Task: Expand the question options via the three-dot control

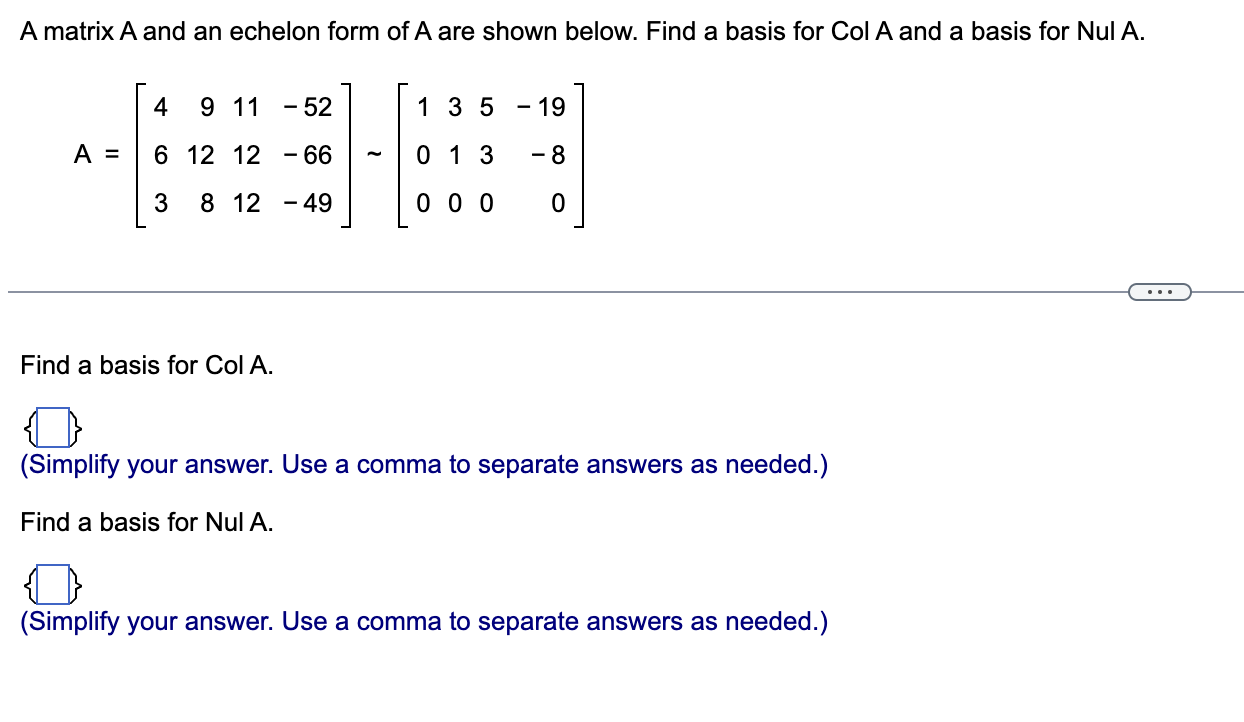Action: 1160,291
